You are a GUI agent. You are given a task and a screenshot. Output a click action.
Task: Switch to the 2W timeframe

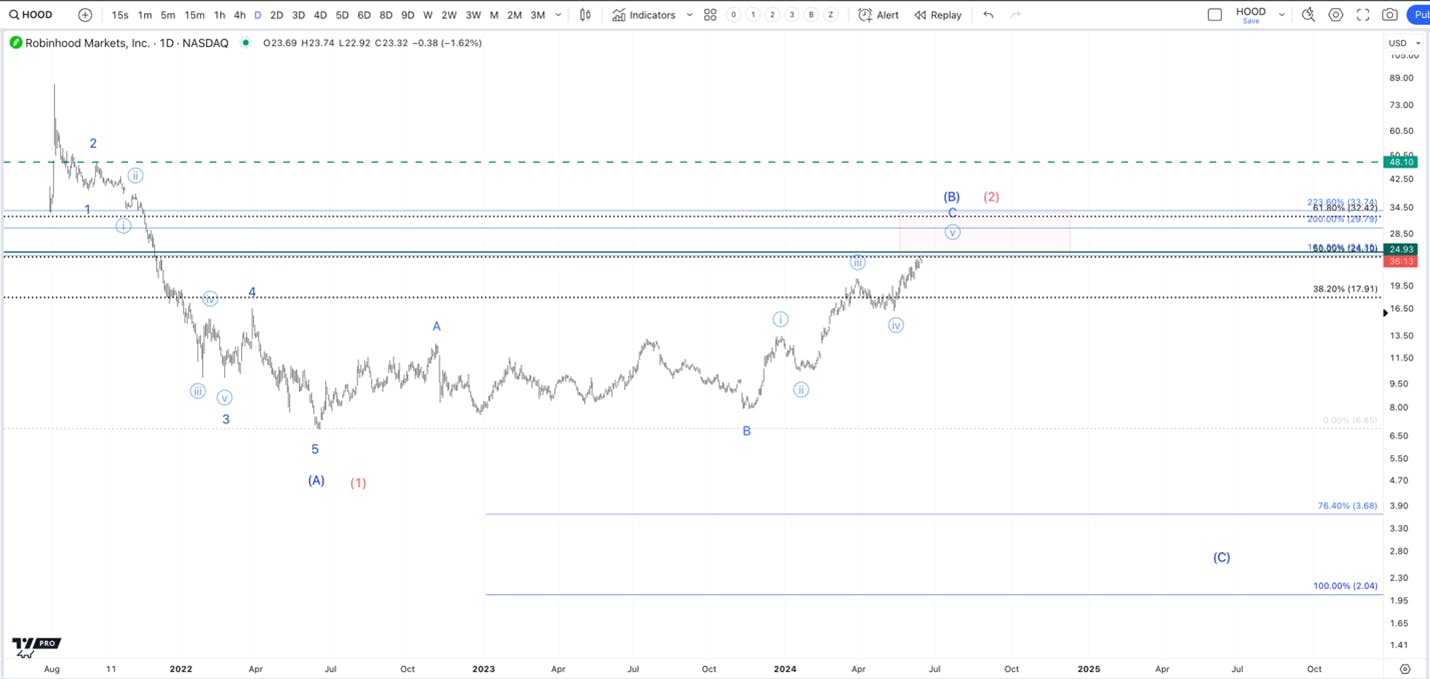click(x=449, y=15)
